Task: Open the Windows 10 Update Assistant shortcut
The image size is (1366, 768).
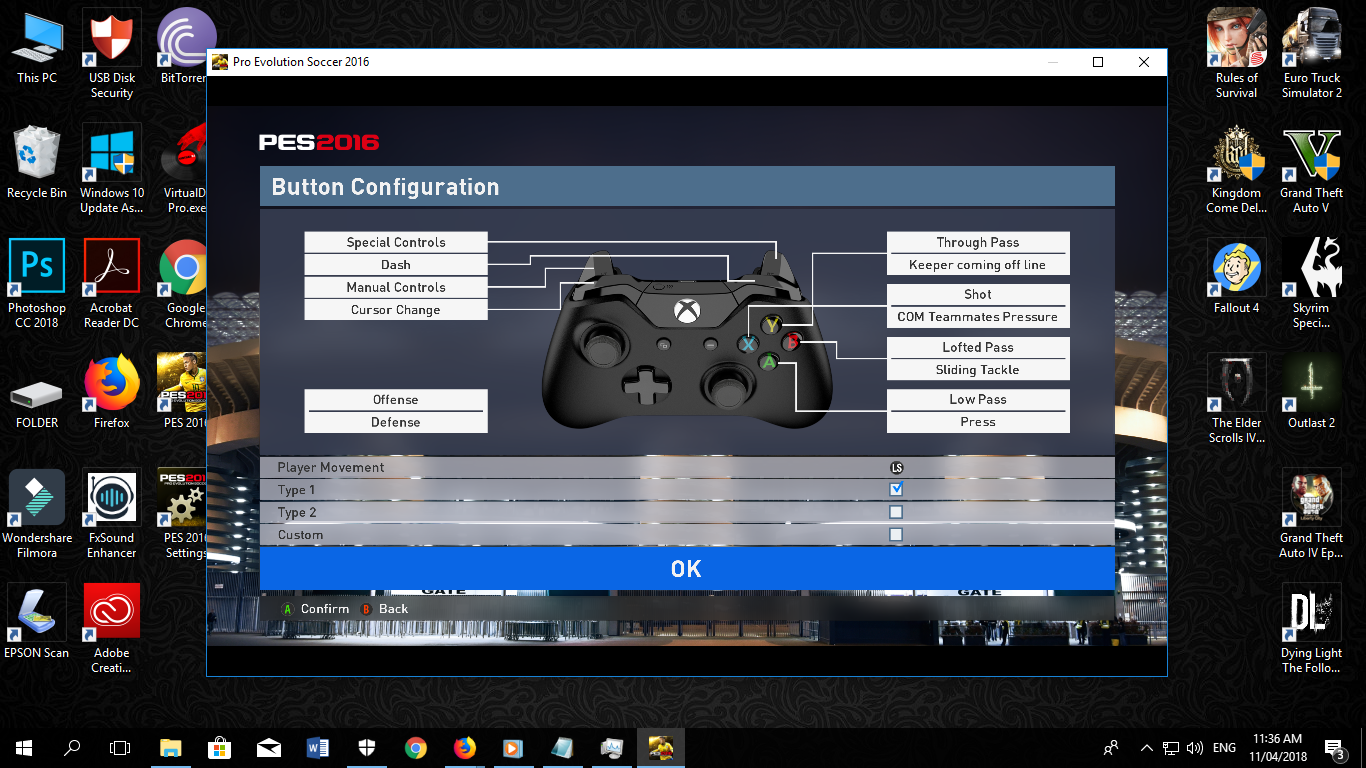Action: tap(112, 169)
